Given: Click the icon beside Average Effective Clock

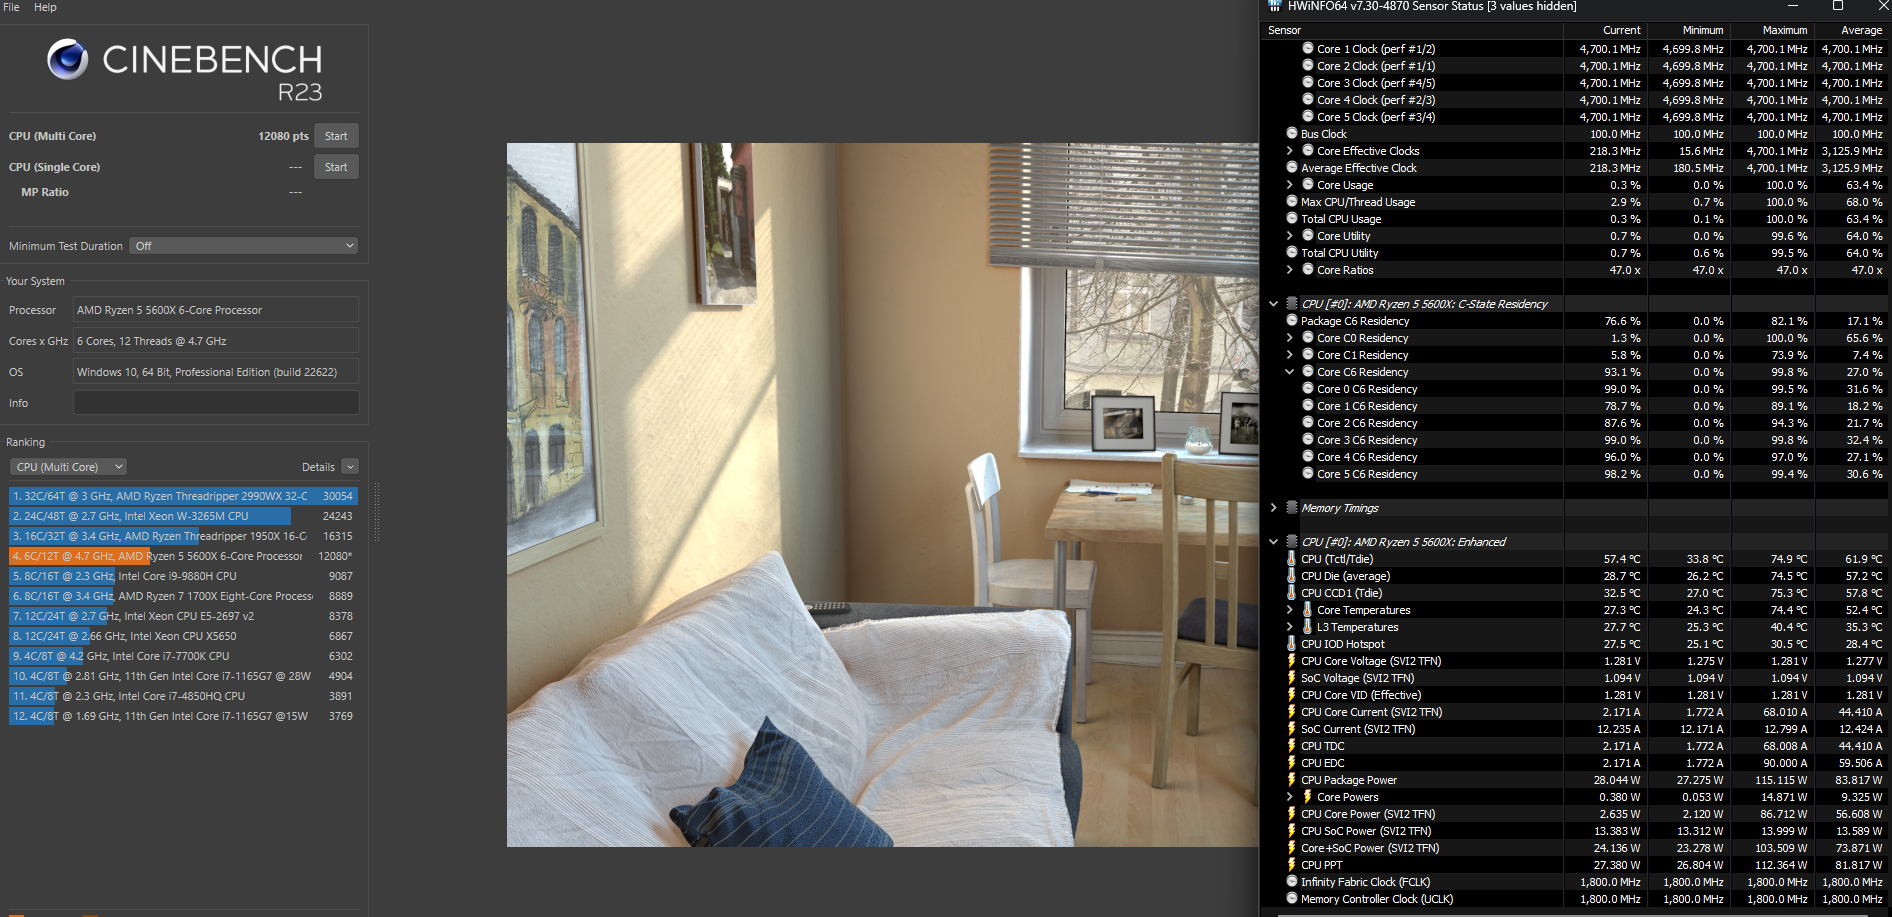Looking at the screenshot, I should (1292, 167).
